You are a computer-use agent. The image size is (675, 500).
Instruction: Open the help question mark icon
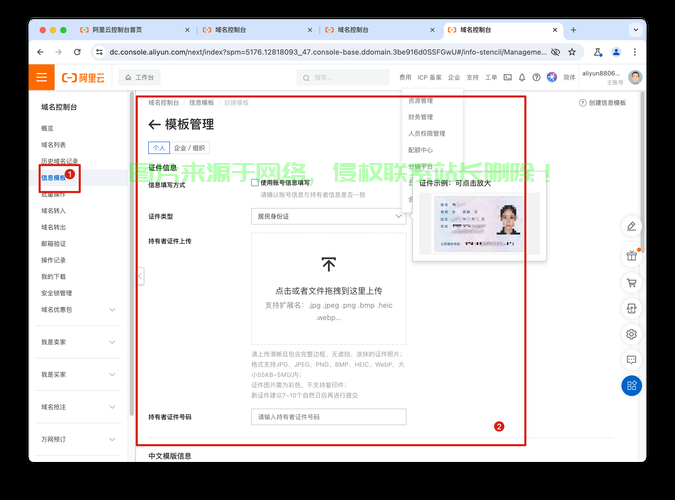tap(536, 78)
